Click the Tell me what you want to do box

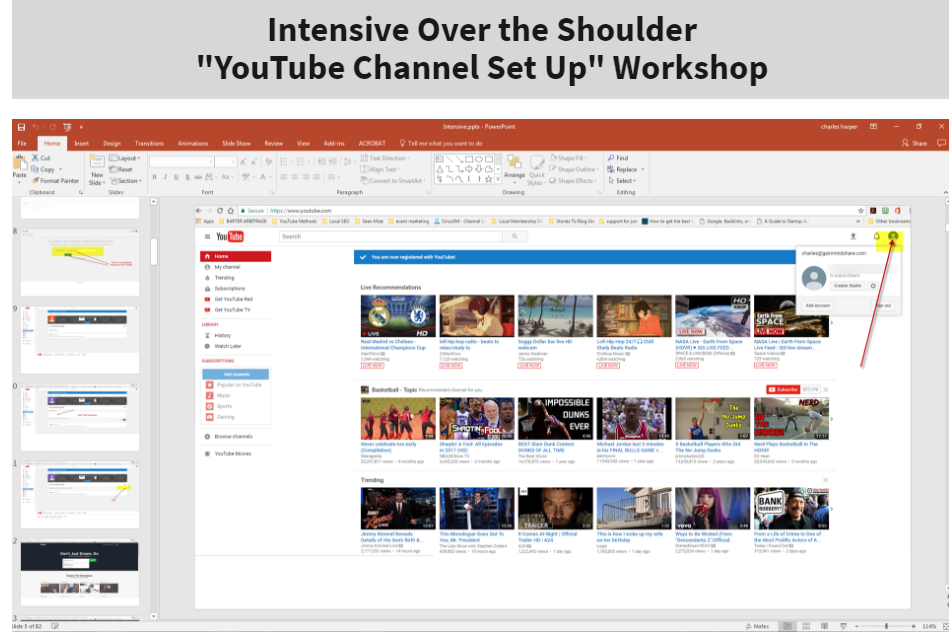point(441,143)
